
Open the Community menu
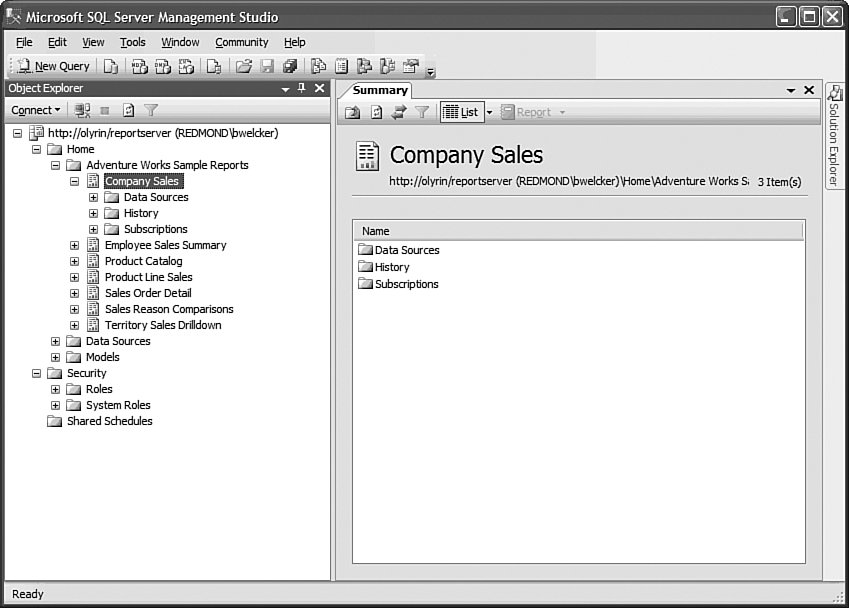pyautogui.click(x=241, y=42)
